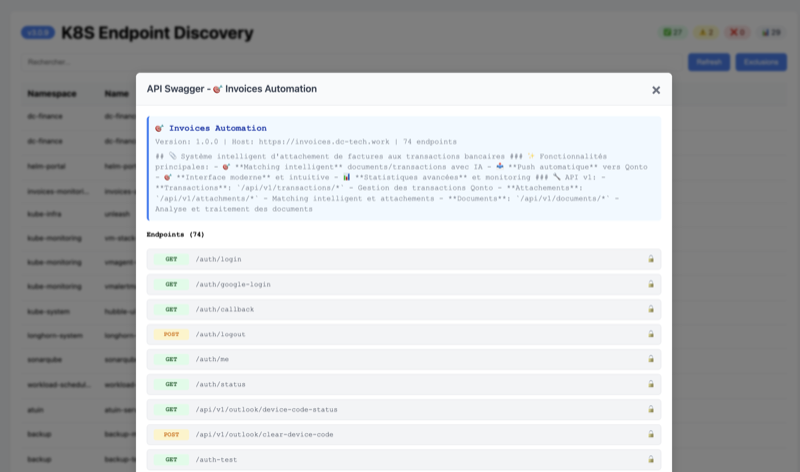Close the API Swagger modal with X
Viewport: 800px width, 472px height.
point(656,90)
